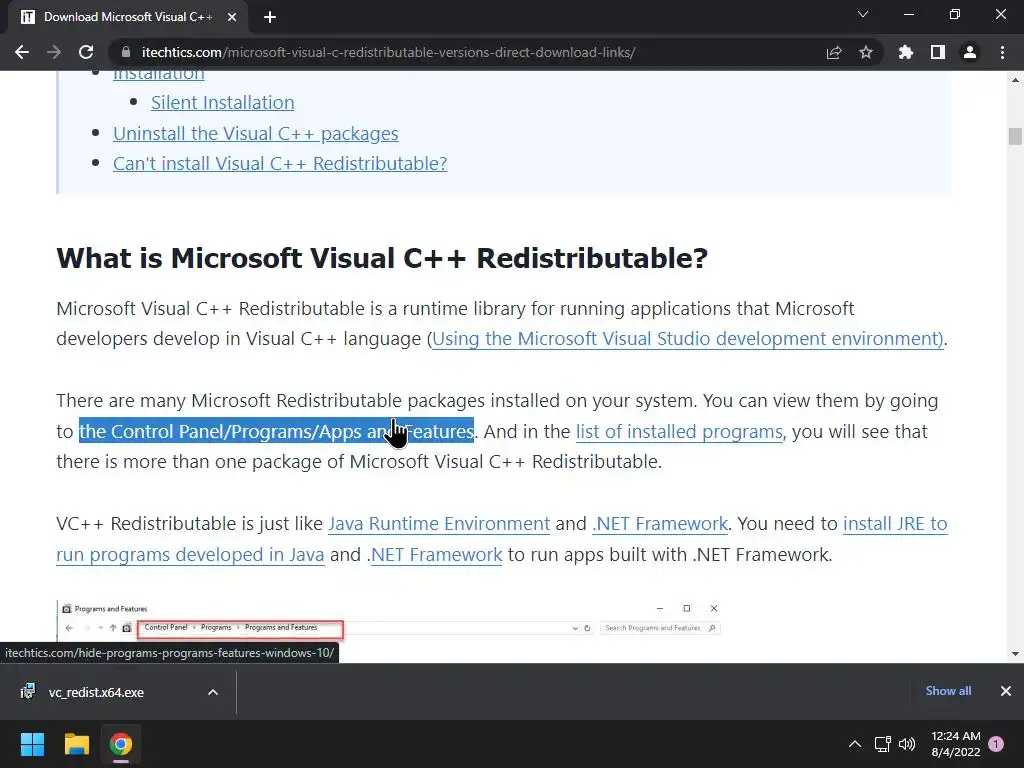Click the page vertical scrollbar thumb
The height and width of the screenshot is (768, 1024).
pyautogui.click(x=1015, y=136)
